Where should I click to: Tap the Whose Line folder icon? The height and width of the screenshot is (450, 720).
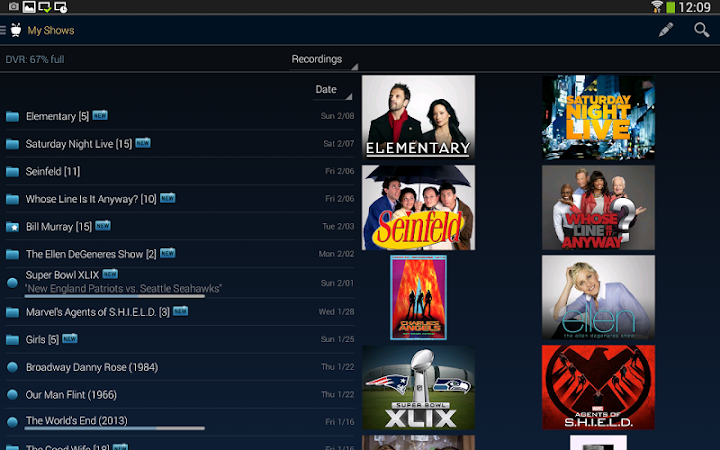12,199
